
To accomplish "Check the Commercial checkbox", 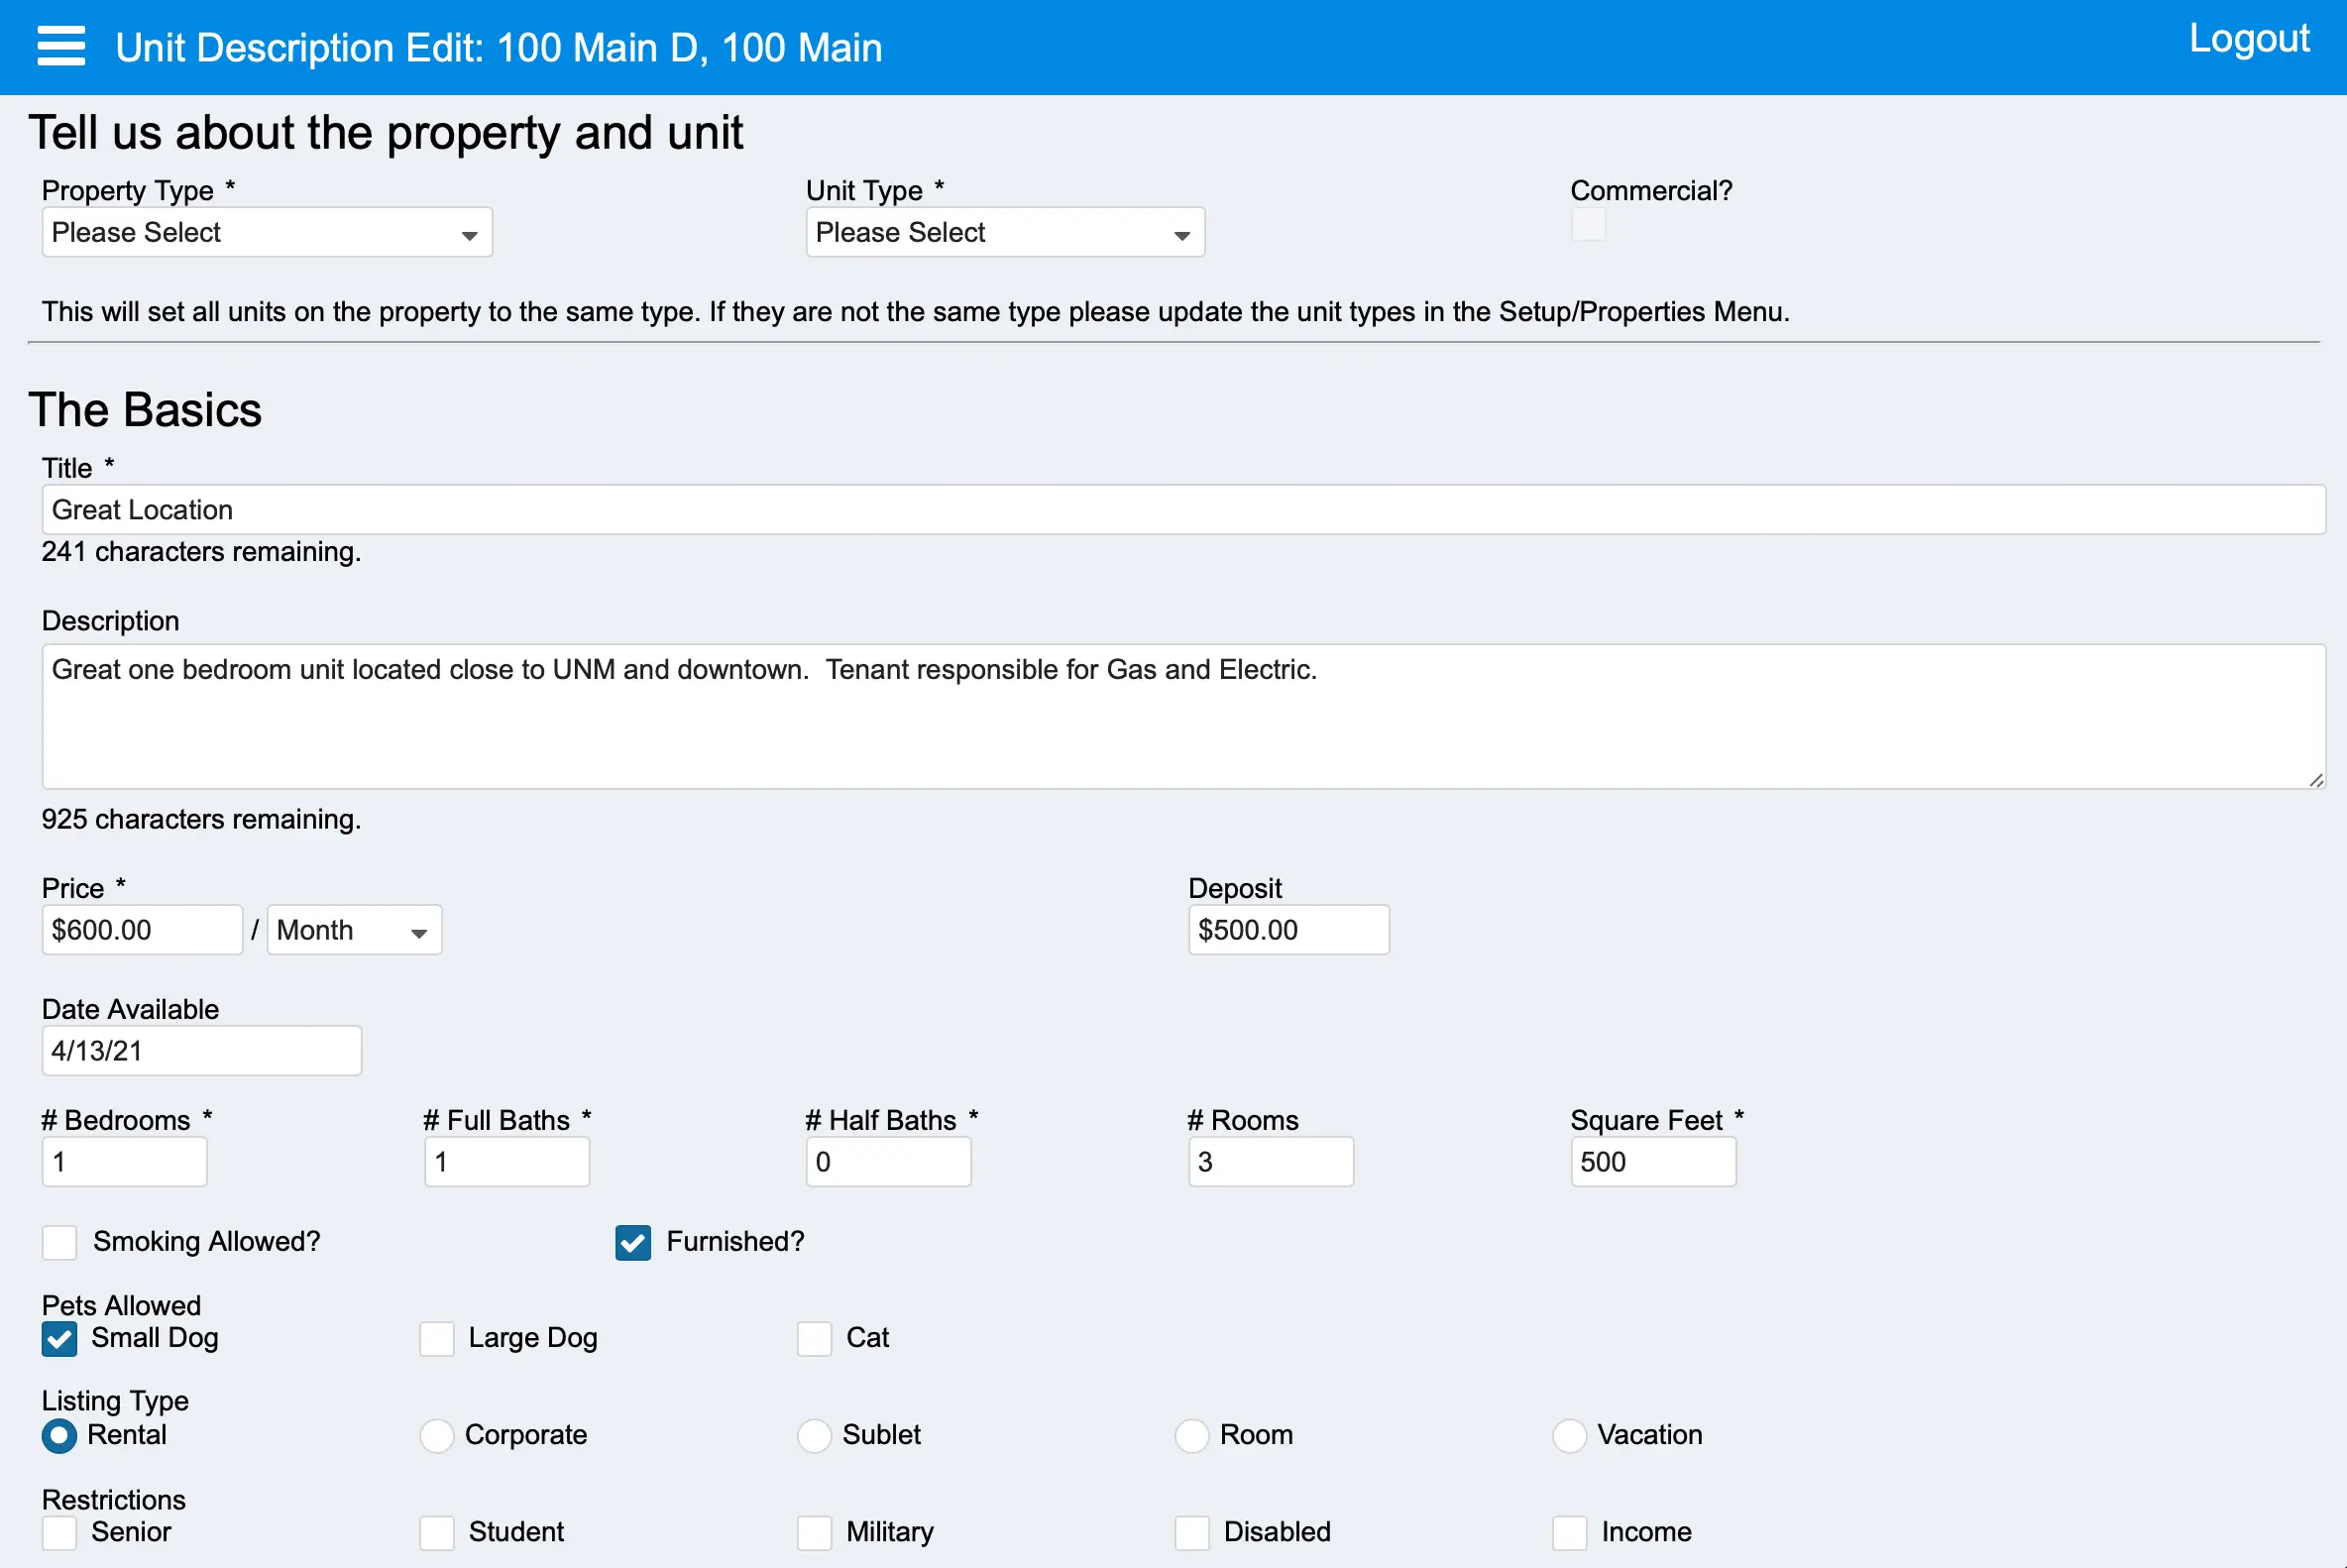I will click(x=1588, y=225).
